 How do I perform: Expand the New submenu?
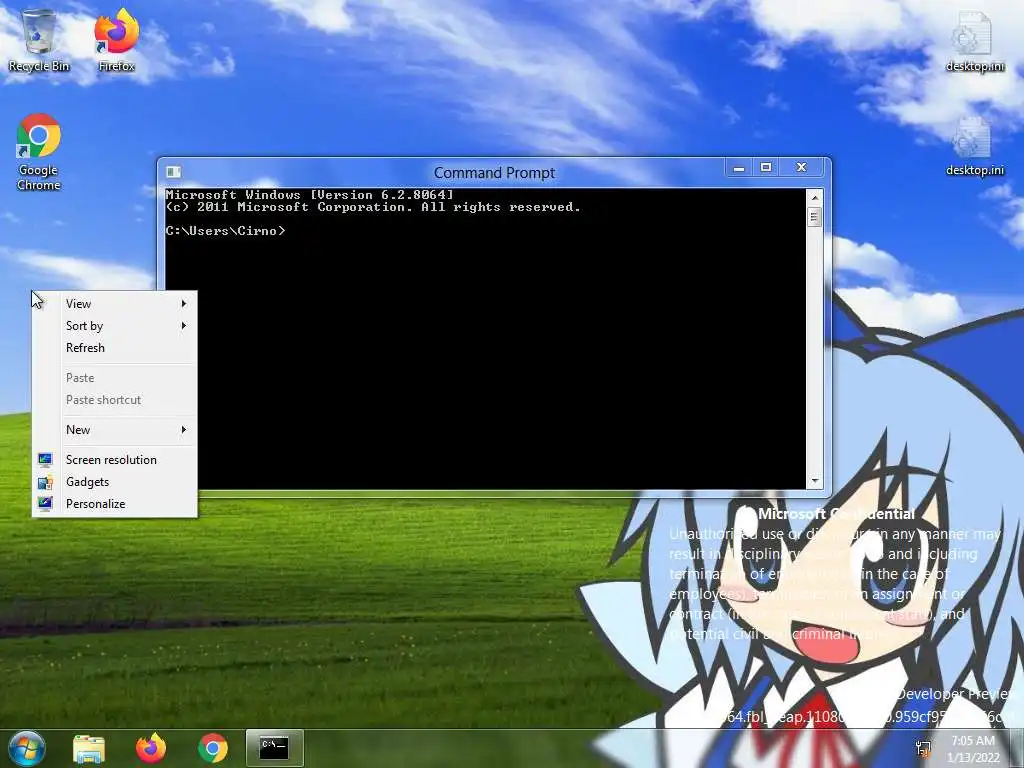115,430
